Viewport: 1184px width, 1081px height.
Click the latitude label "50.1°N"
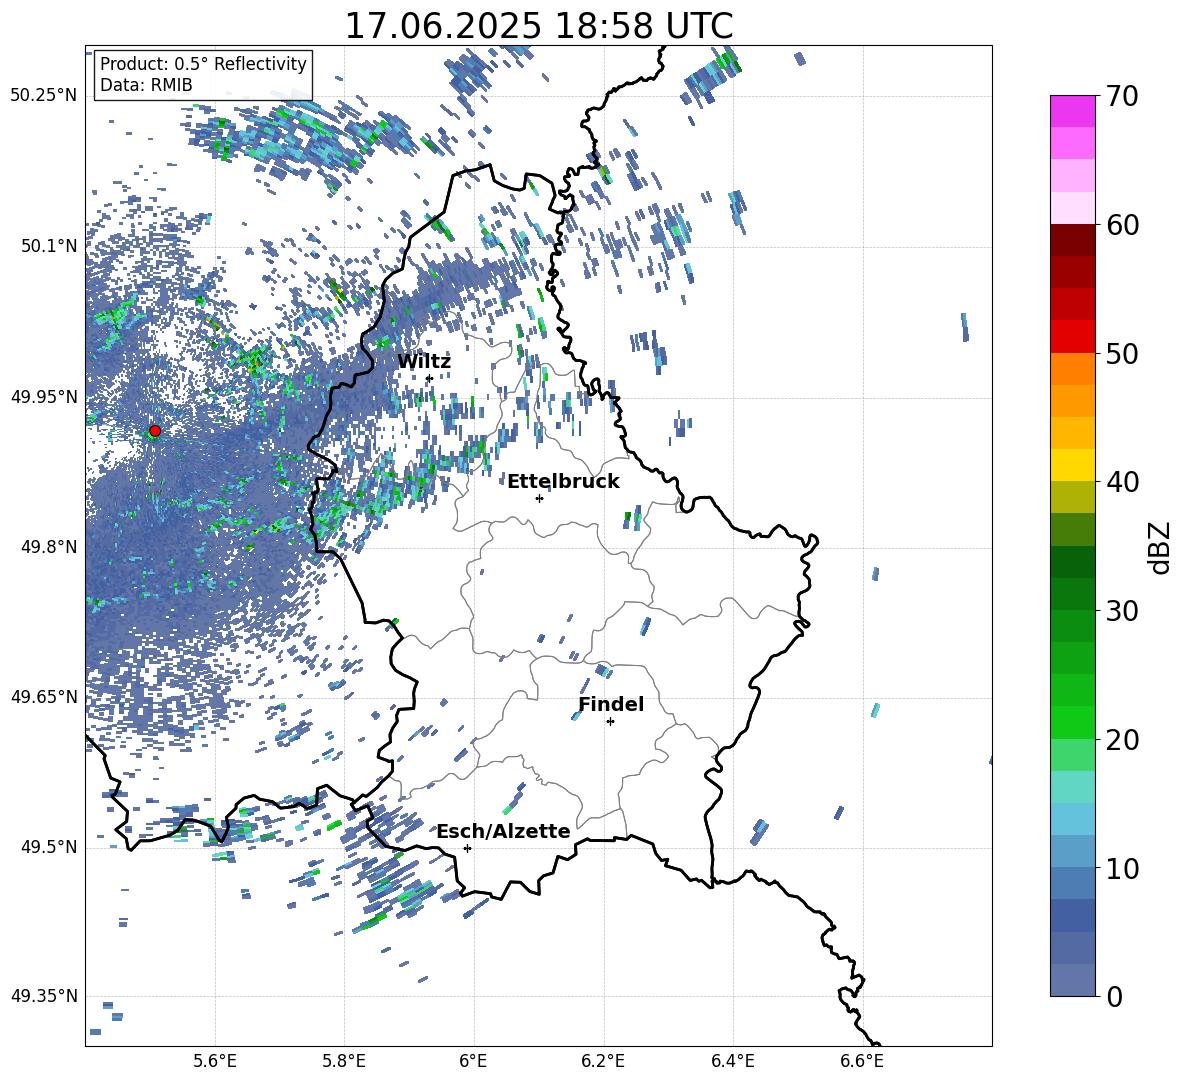pos(48,246)
